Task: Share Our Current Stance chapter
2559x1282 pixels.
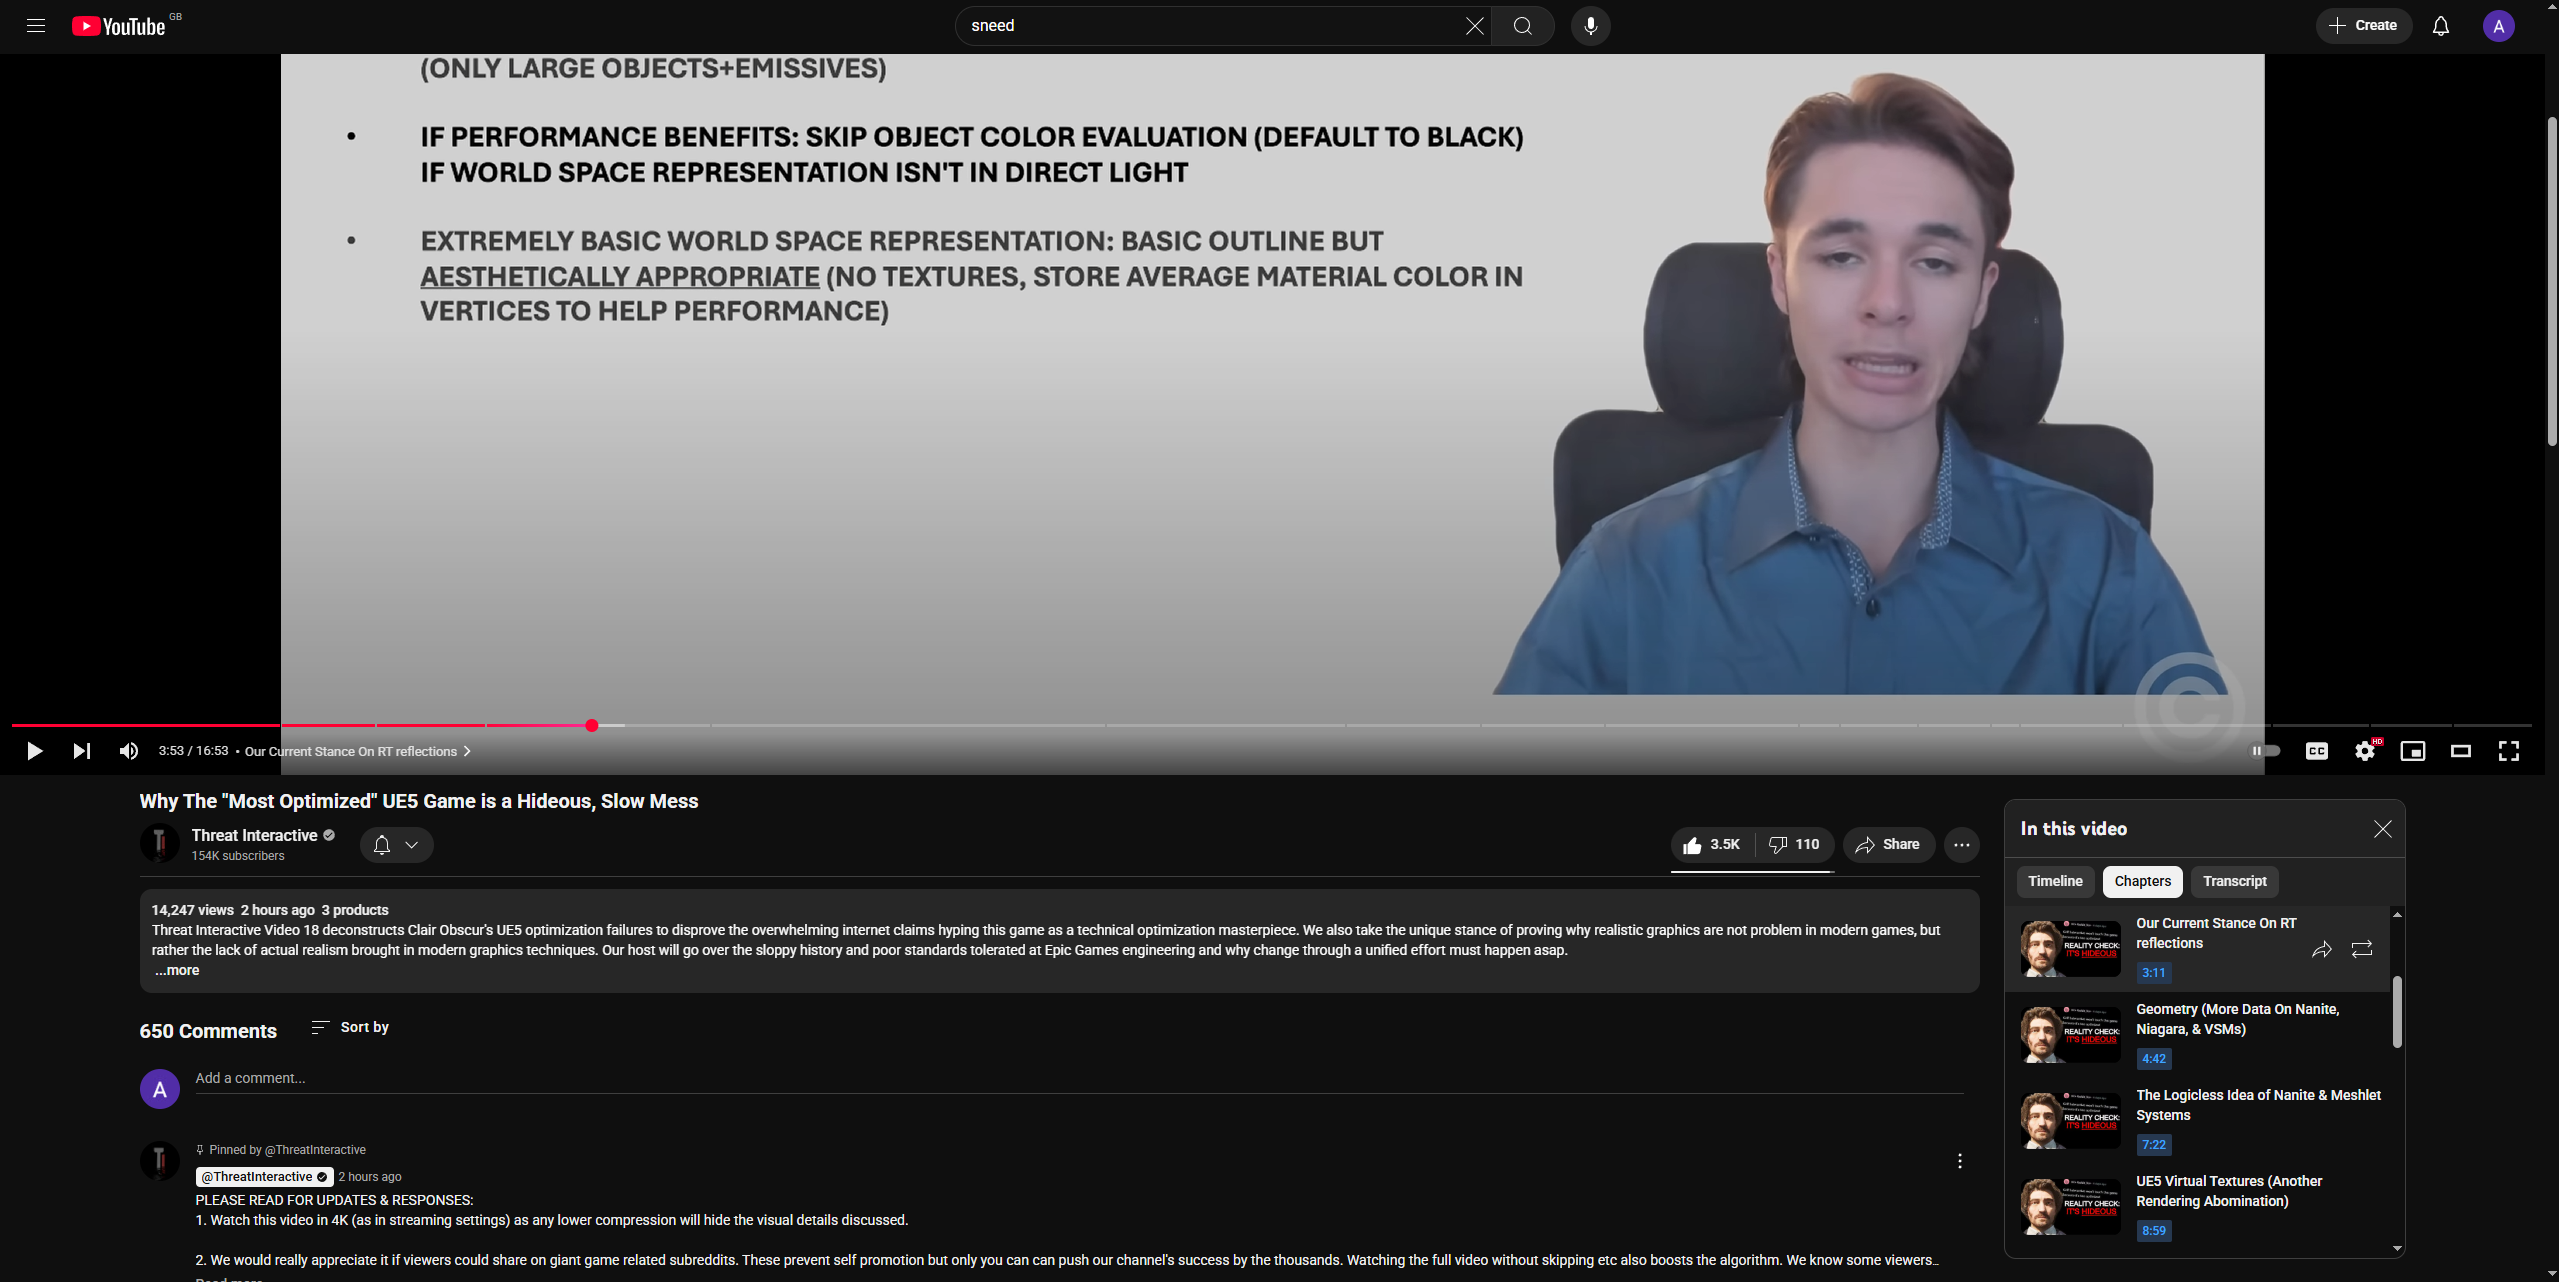Action: click(2321, 949)
